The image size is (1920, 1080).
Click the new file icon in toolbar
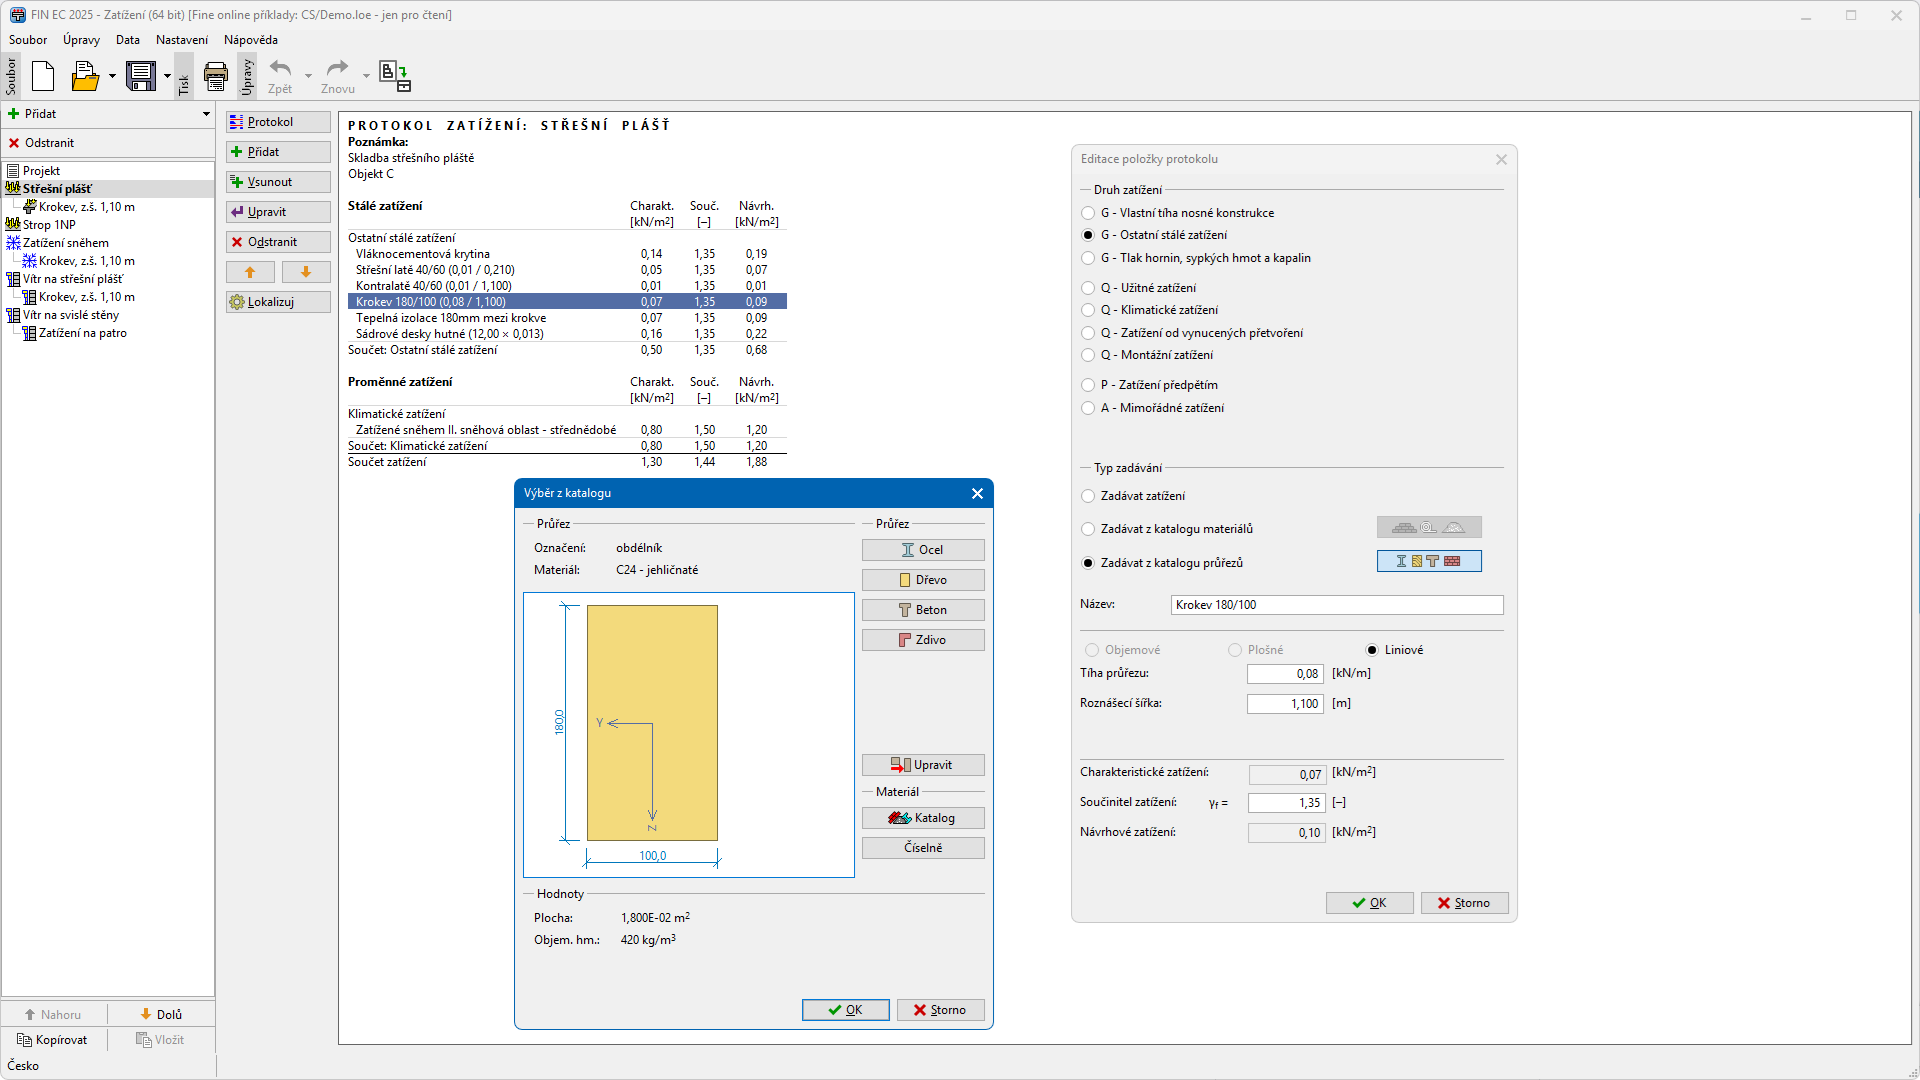43,76
